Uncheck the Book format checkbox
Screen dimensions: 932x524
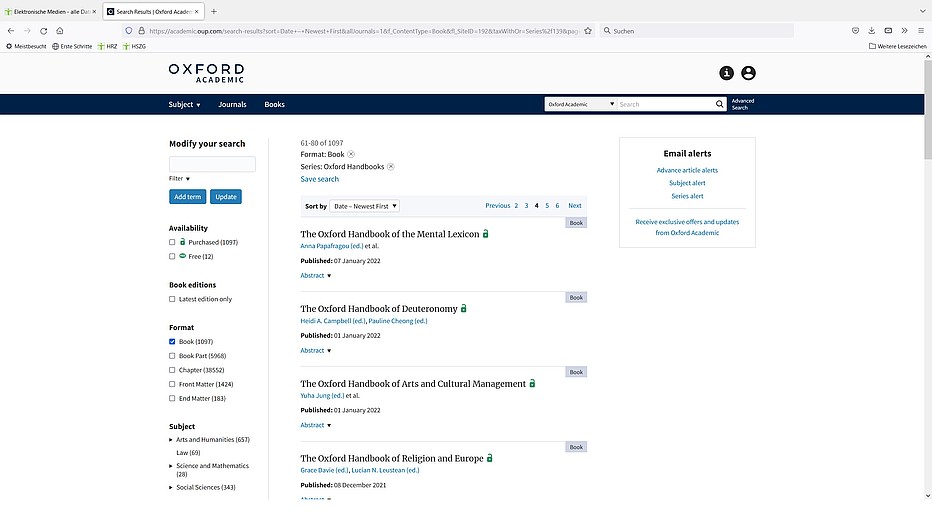click(x=172, y=342)
